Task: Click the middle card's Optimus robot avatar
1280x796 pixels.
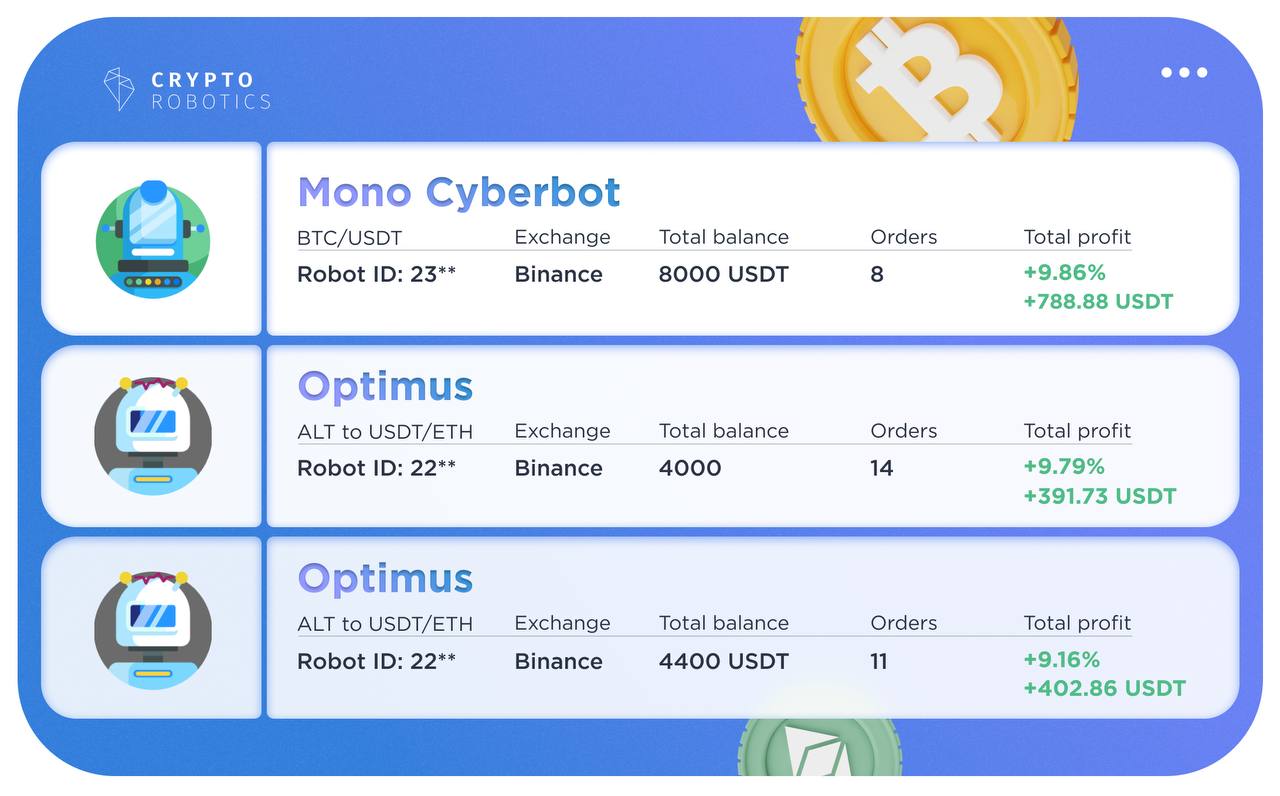Action: point(153,435)
